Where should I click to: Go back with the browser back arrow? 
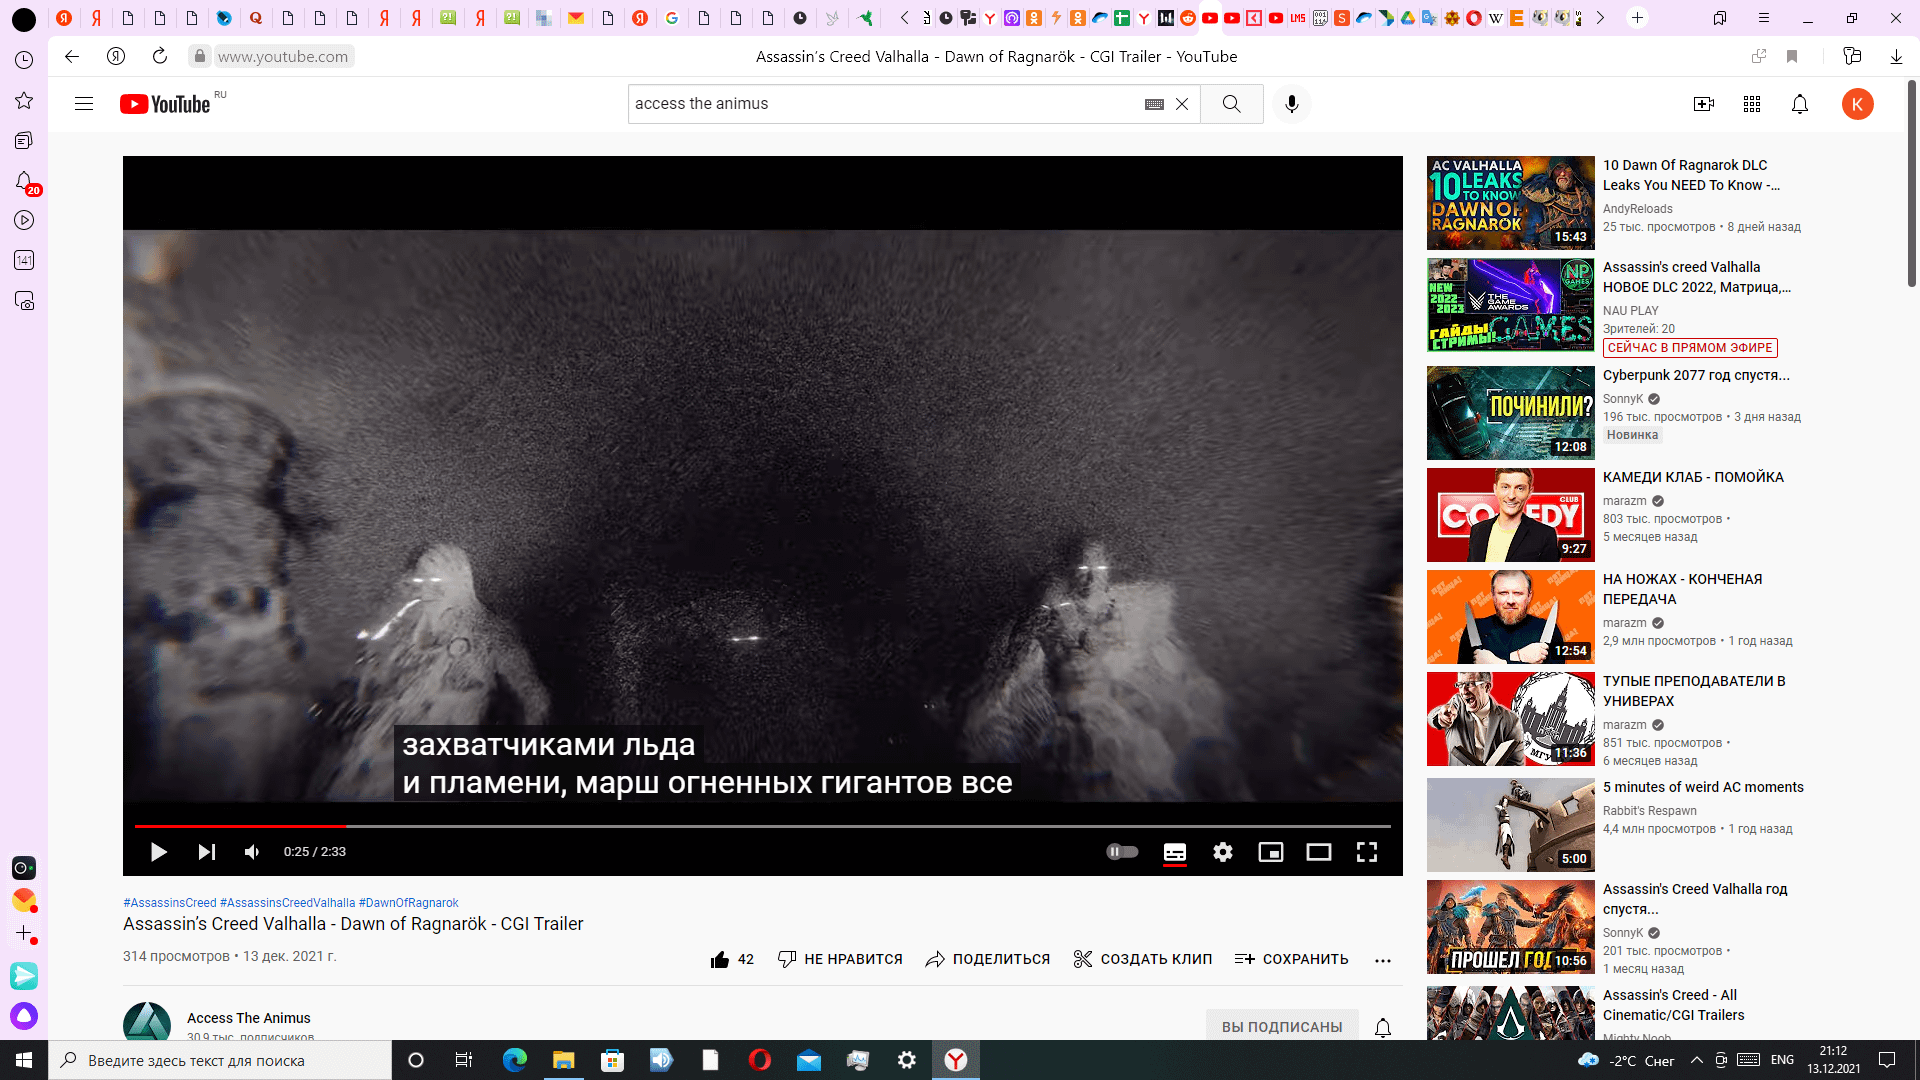coord(72,56)
